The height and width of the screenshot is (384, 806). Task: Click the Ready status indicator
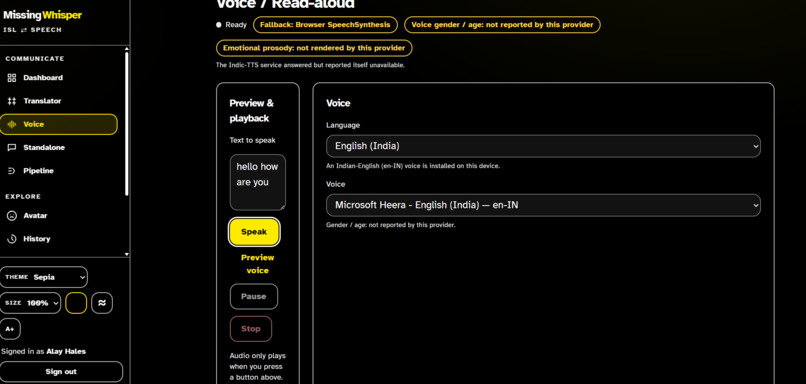pyautogui.click(x=231, y=25)
